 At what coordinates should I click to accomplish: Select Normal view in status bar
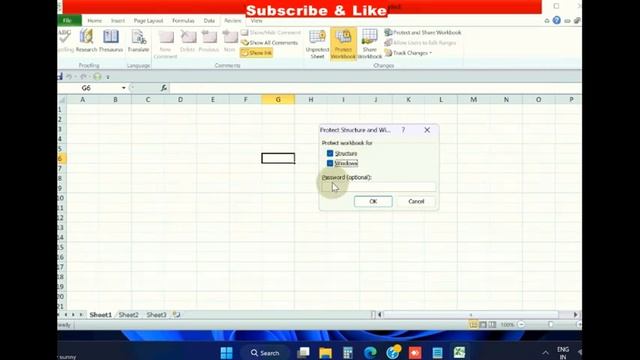pos(473,324)
